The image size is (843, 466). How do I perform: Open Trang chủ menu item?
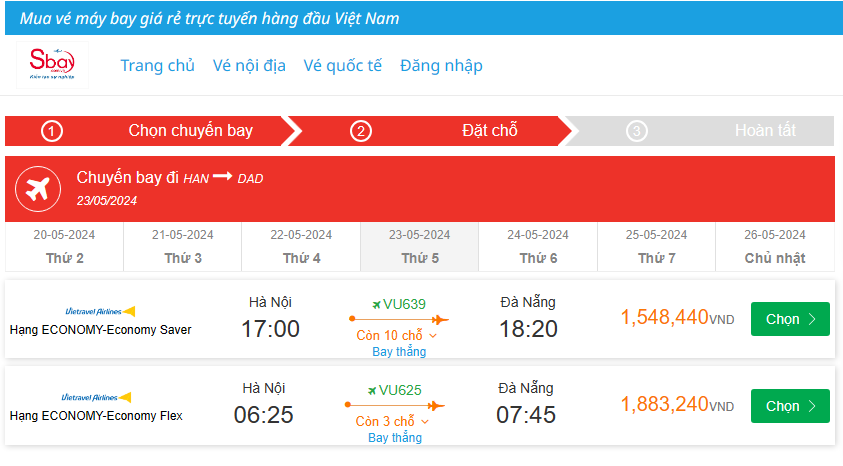(157, 66)
